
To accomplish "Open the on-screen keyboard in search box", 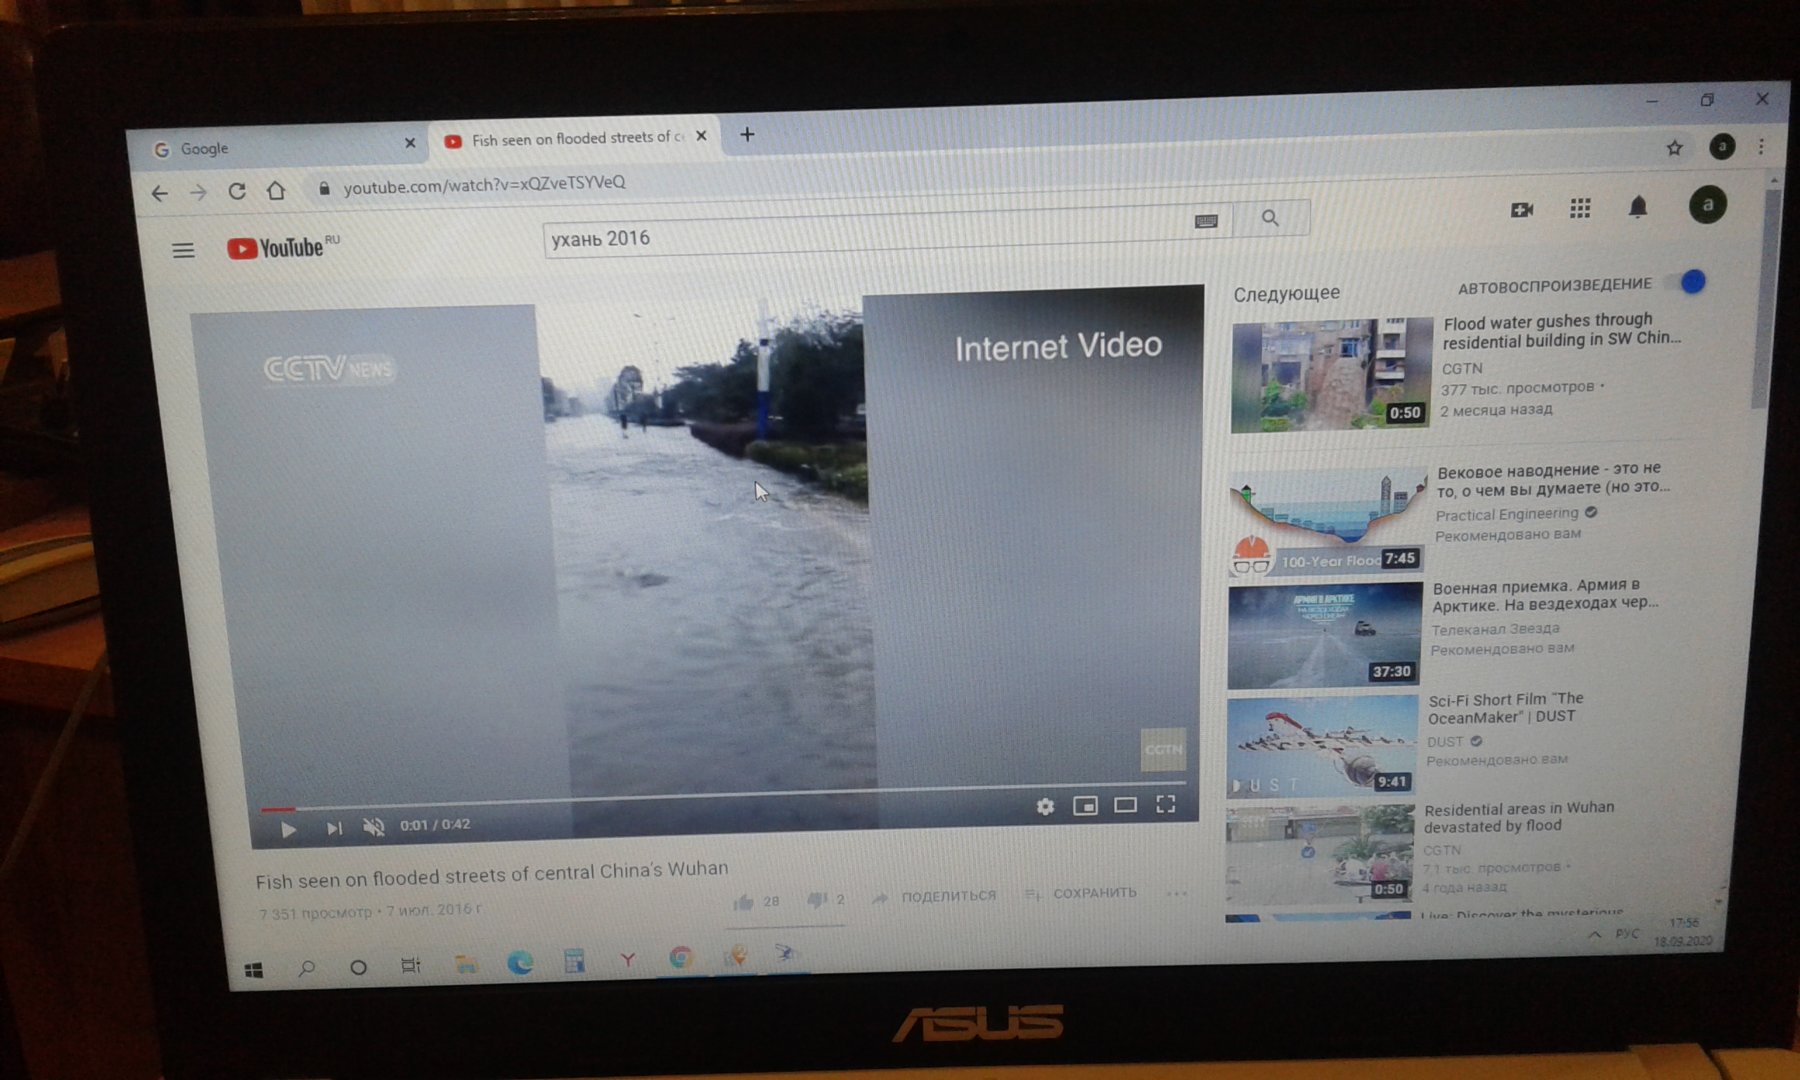I will tap(1206, 220).
